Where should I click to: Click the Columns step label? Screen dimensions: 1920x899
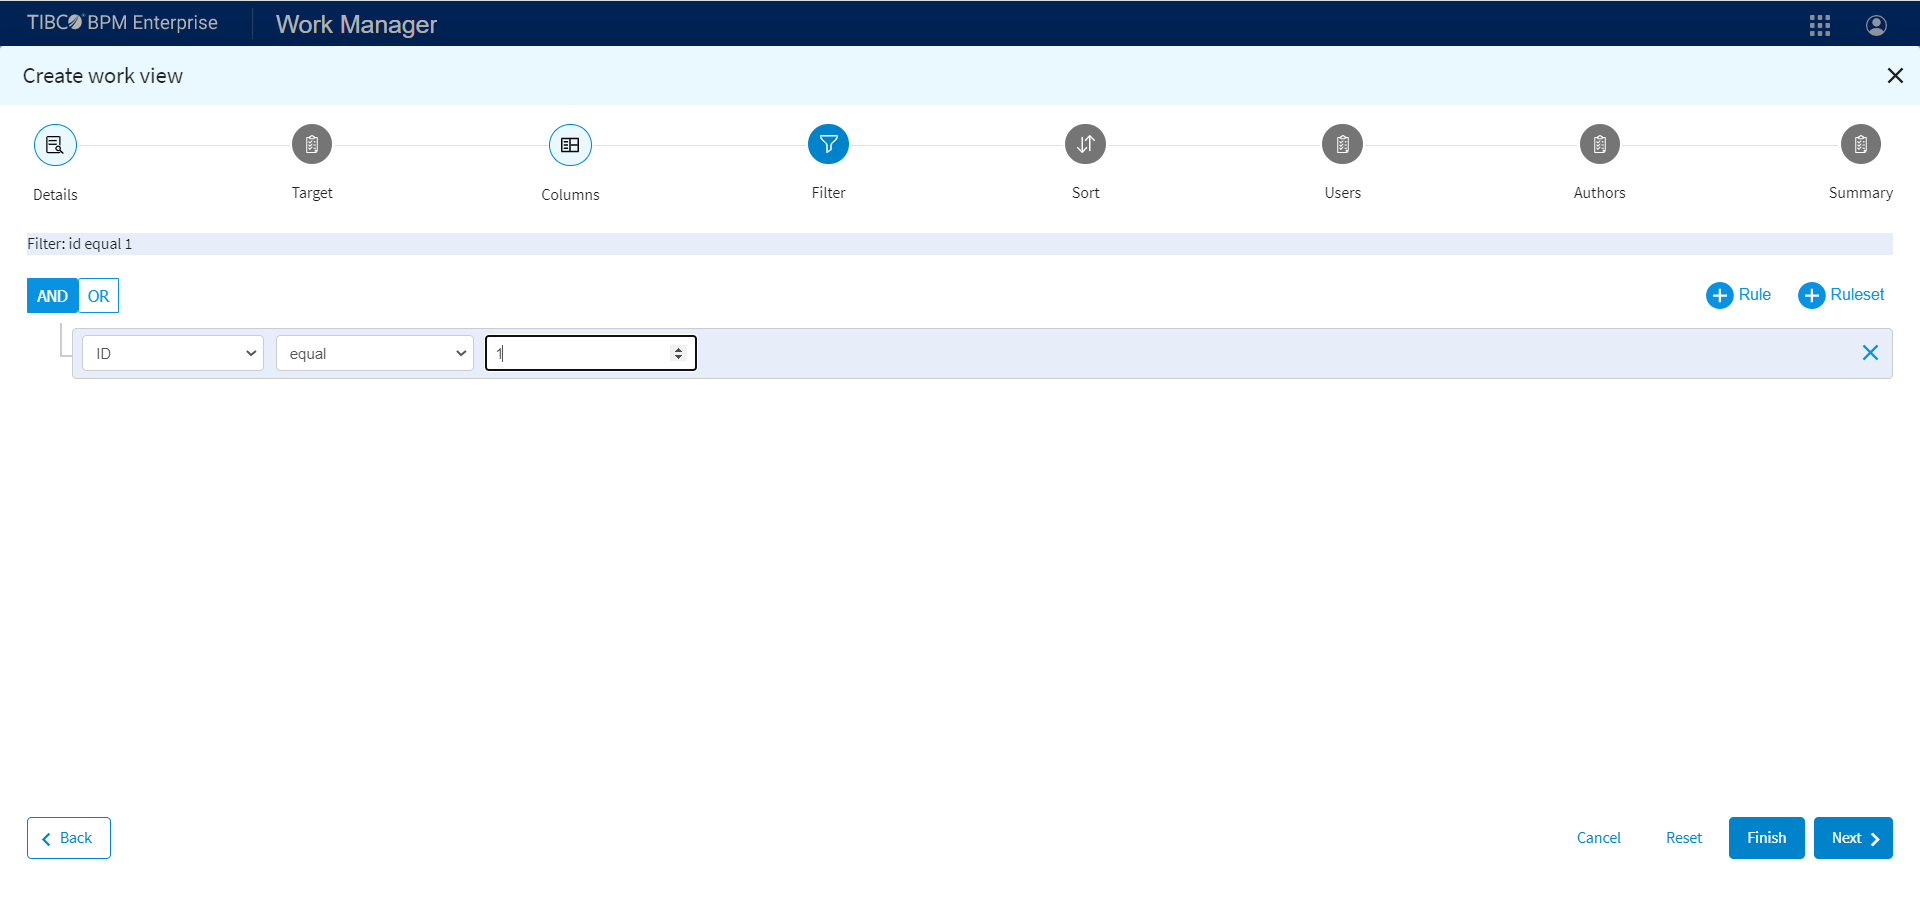point(570,195)
